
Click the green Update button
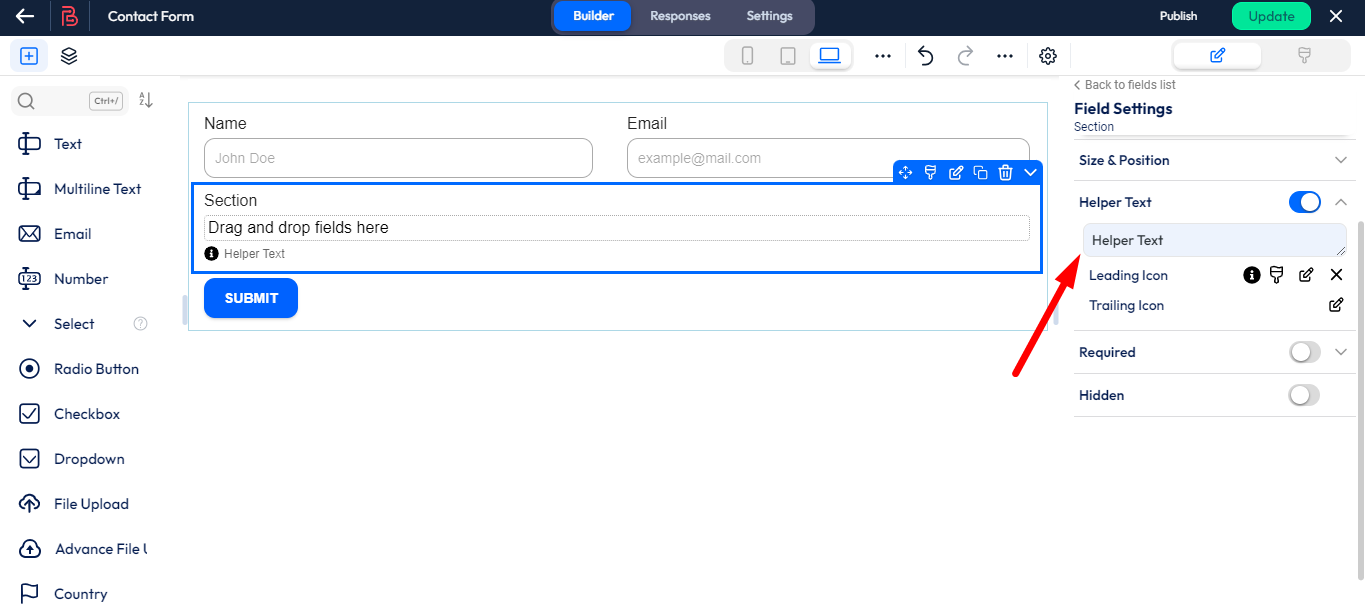[x=1271, y=16]
